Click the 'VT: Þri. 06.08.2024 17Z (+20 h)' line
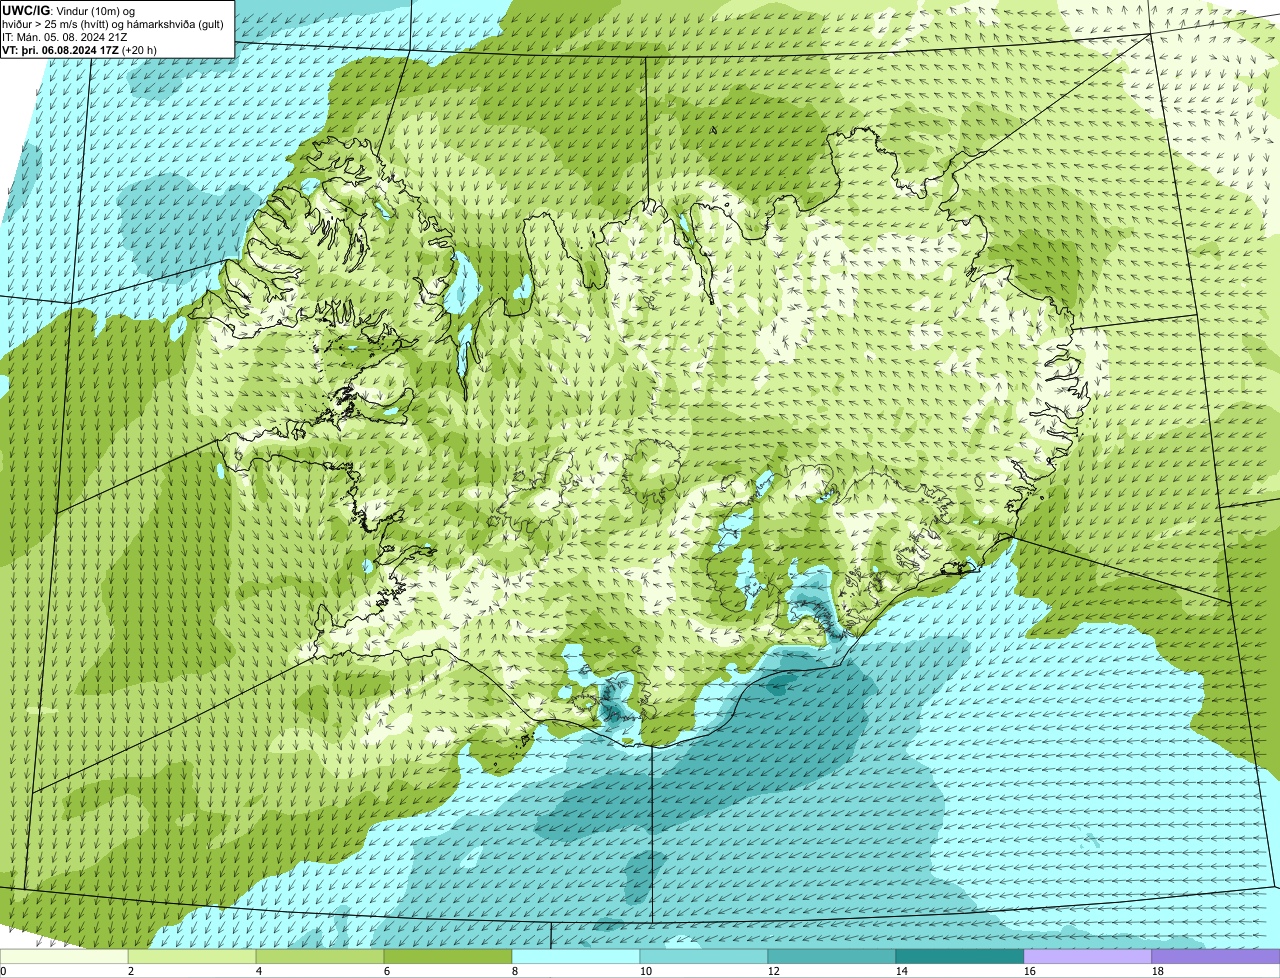The image size is (1280, 978). coord(79,50)
